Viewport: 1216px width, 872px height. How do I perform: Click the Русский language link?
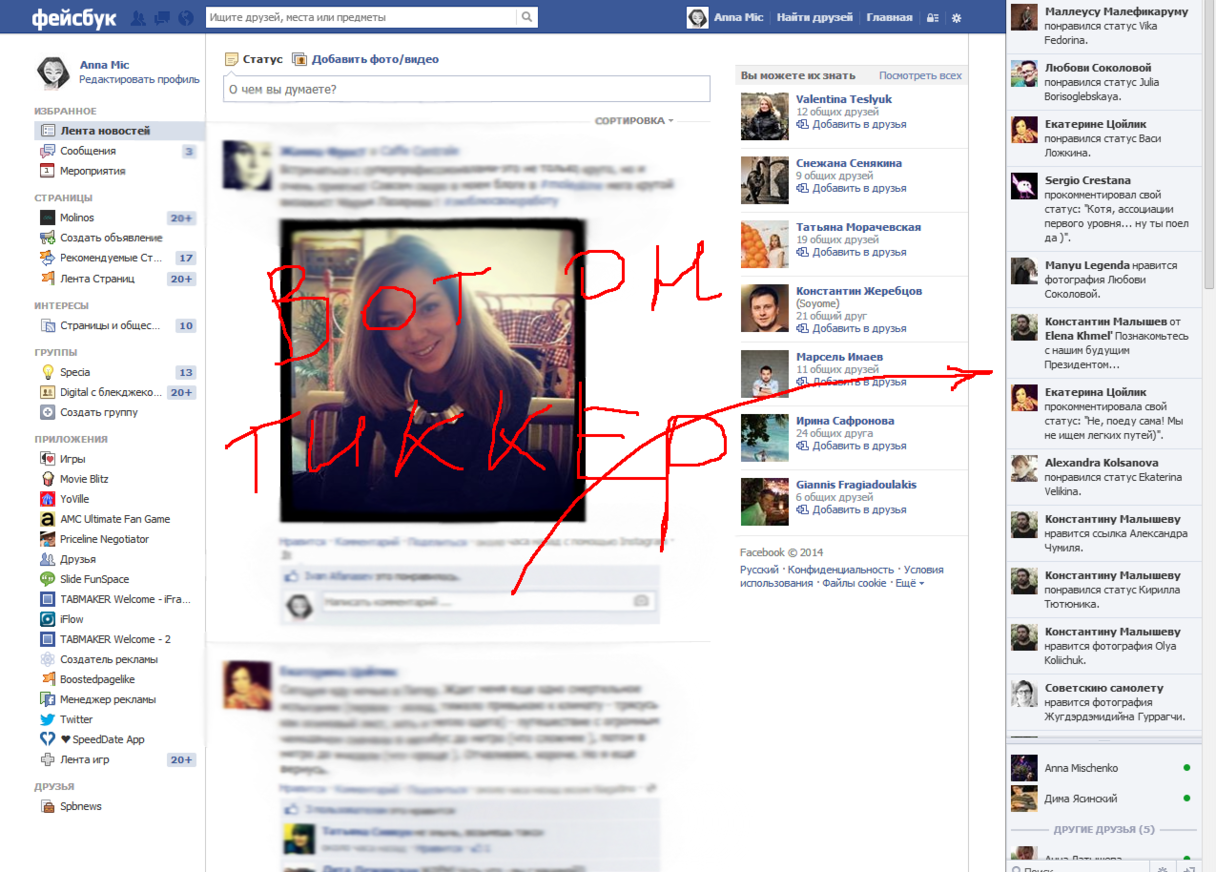[x=759, y=570]
